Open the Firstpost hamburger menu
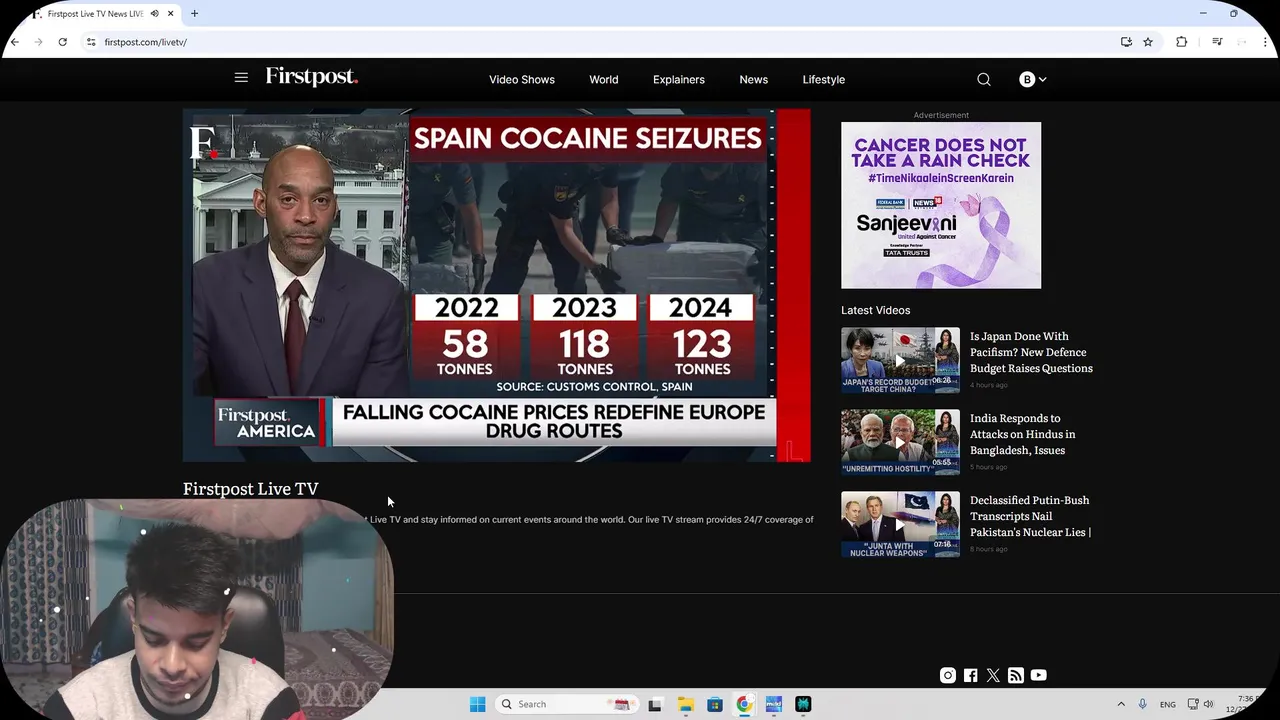1280x720 pixels. 241,78
